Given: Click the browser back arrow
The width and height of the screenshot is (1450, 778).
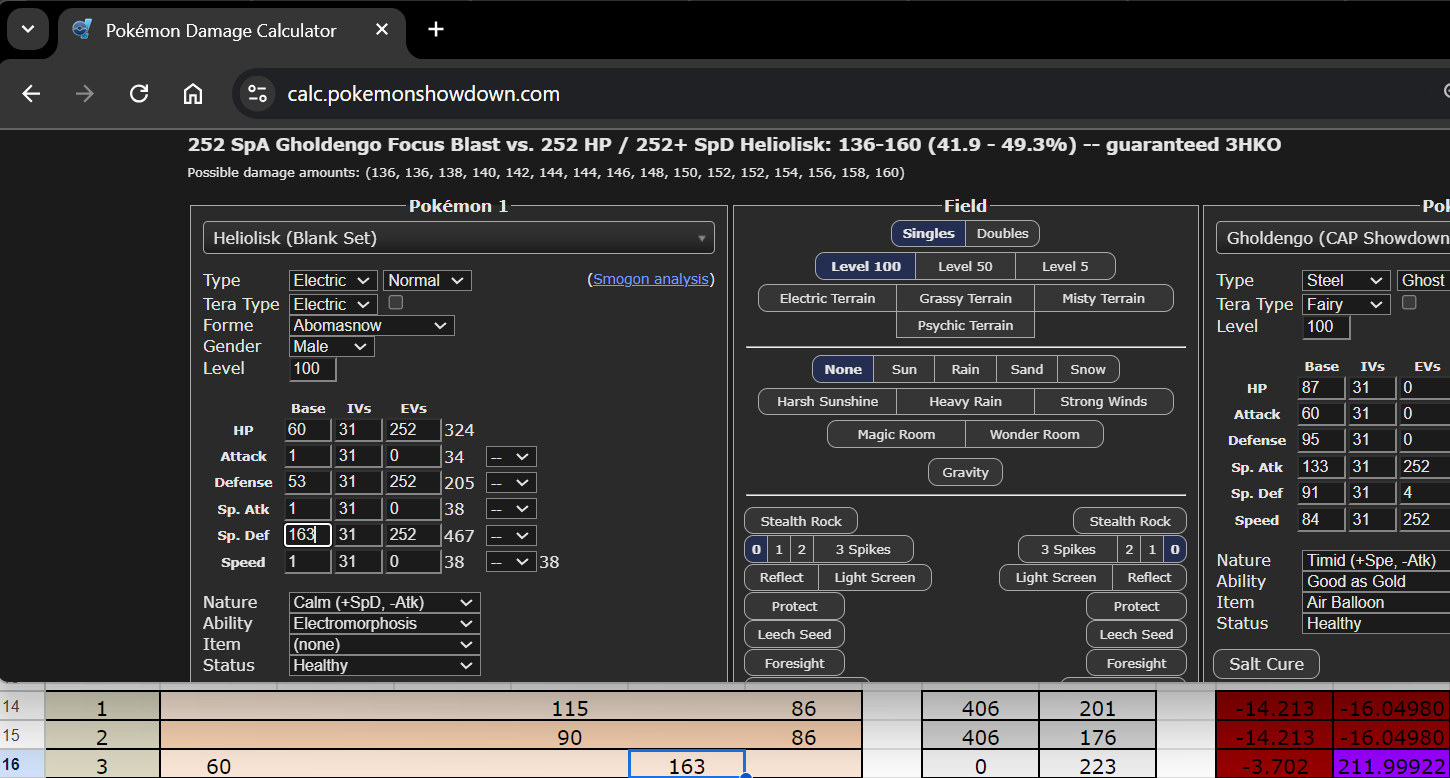Looking at the screenshot, I should click(x=31, y=94).
